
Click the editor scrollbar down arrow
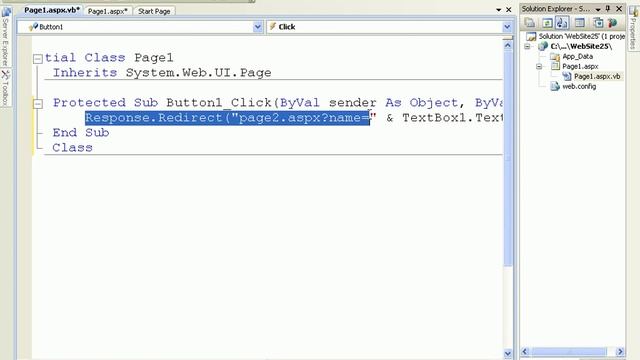point(508,353)
